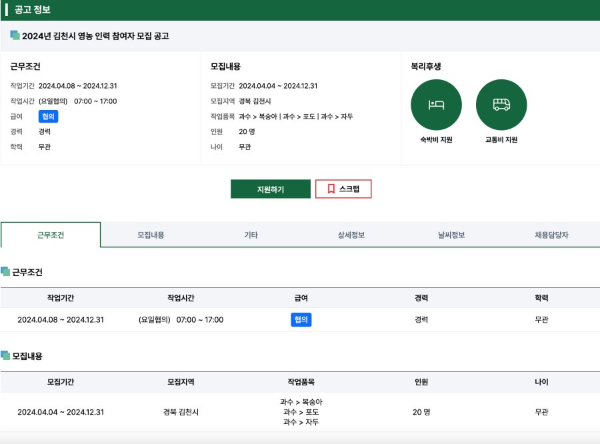Click 모집기간 2024.04.04 ~ 2024.12.31 in summary card

click(x=264, y=86)
